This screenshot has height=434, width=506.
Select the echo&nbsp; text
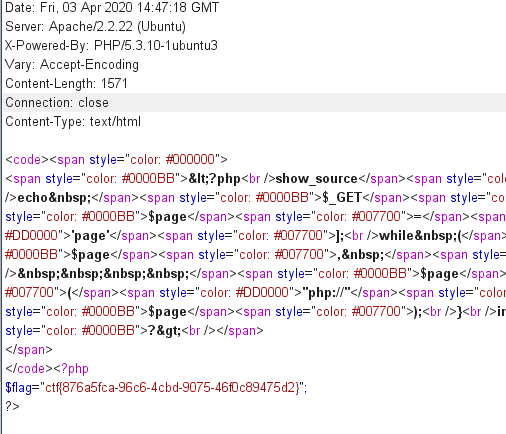(x=54, y=198)
